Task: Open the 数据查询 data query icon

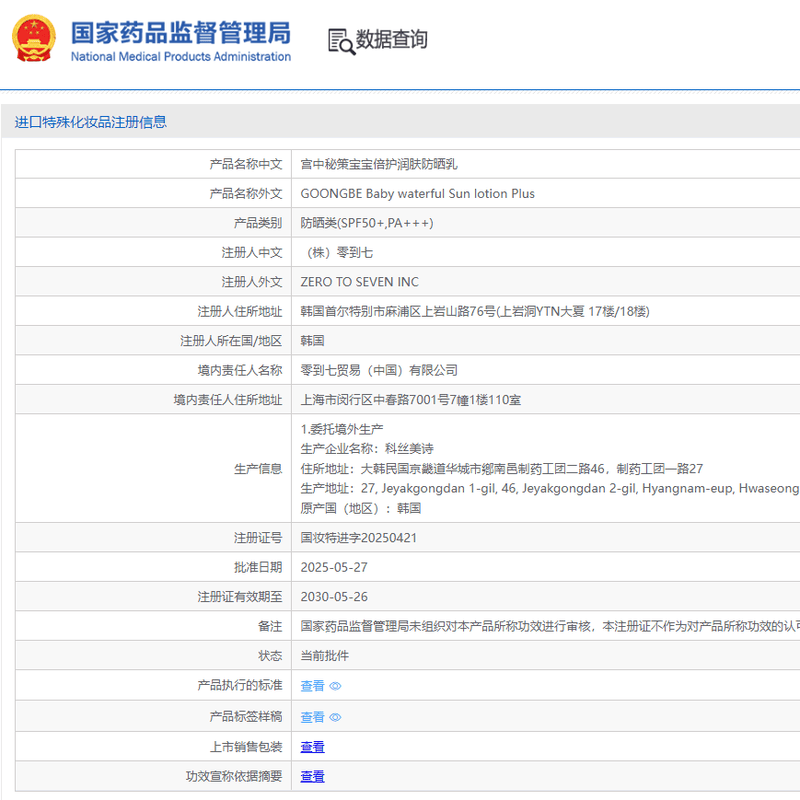Action: pos(341,41)
